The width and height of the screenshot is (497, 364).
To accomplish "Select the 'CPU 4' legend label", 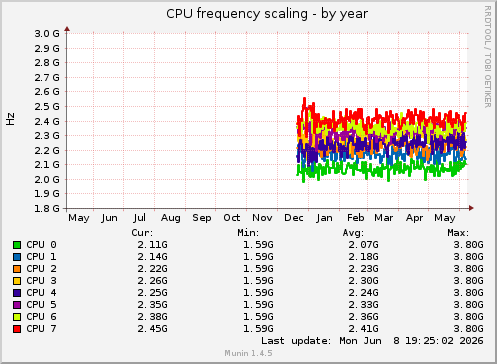I will pos(41,293).
